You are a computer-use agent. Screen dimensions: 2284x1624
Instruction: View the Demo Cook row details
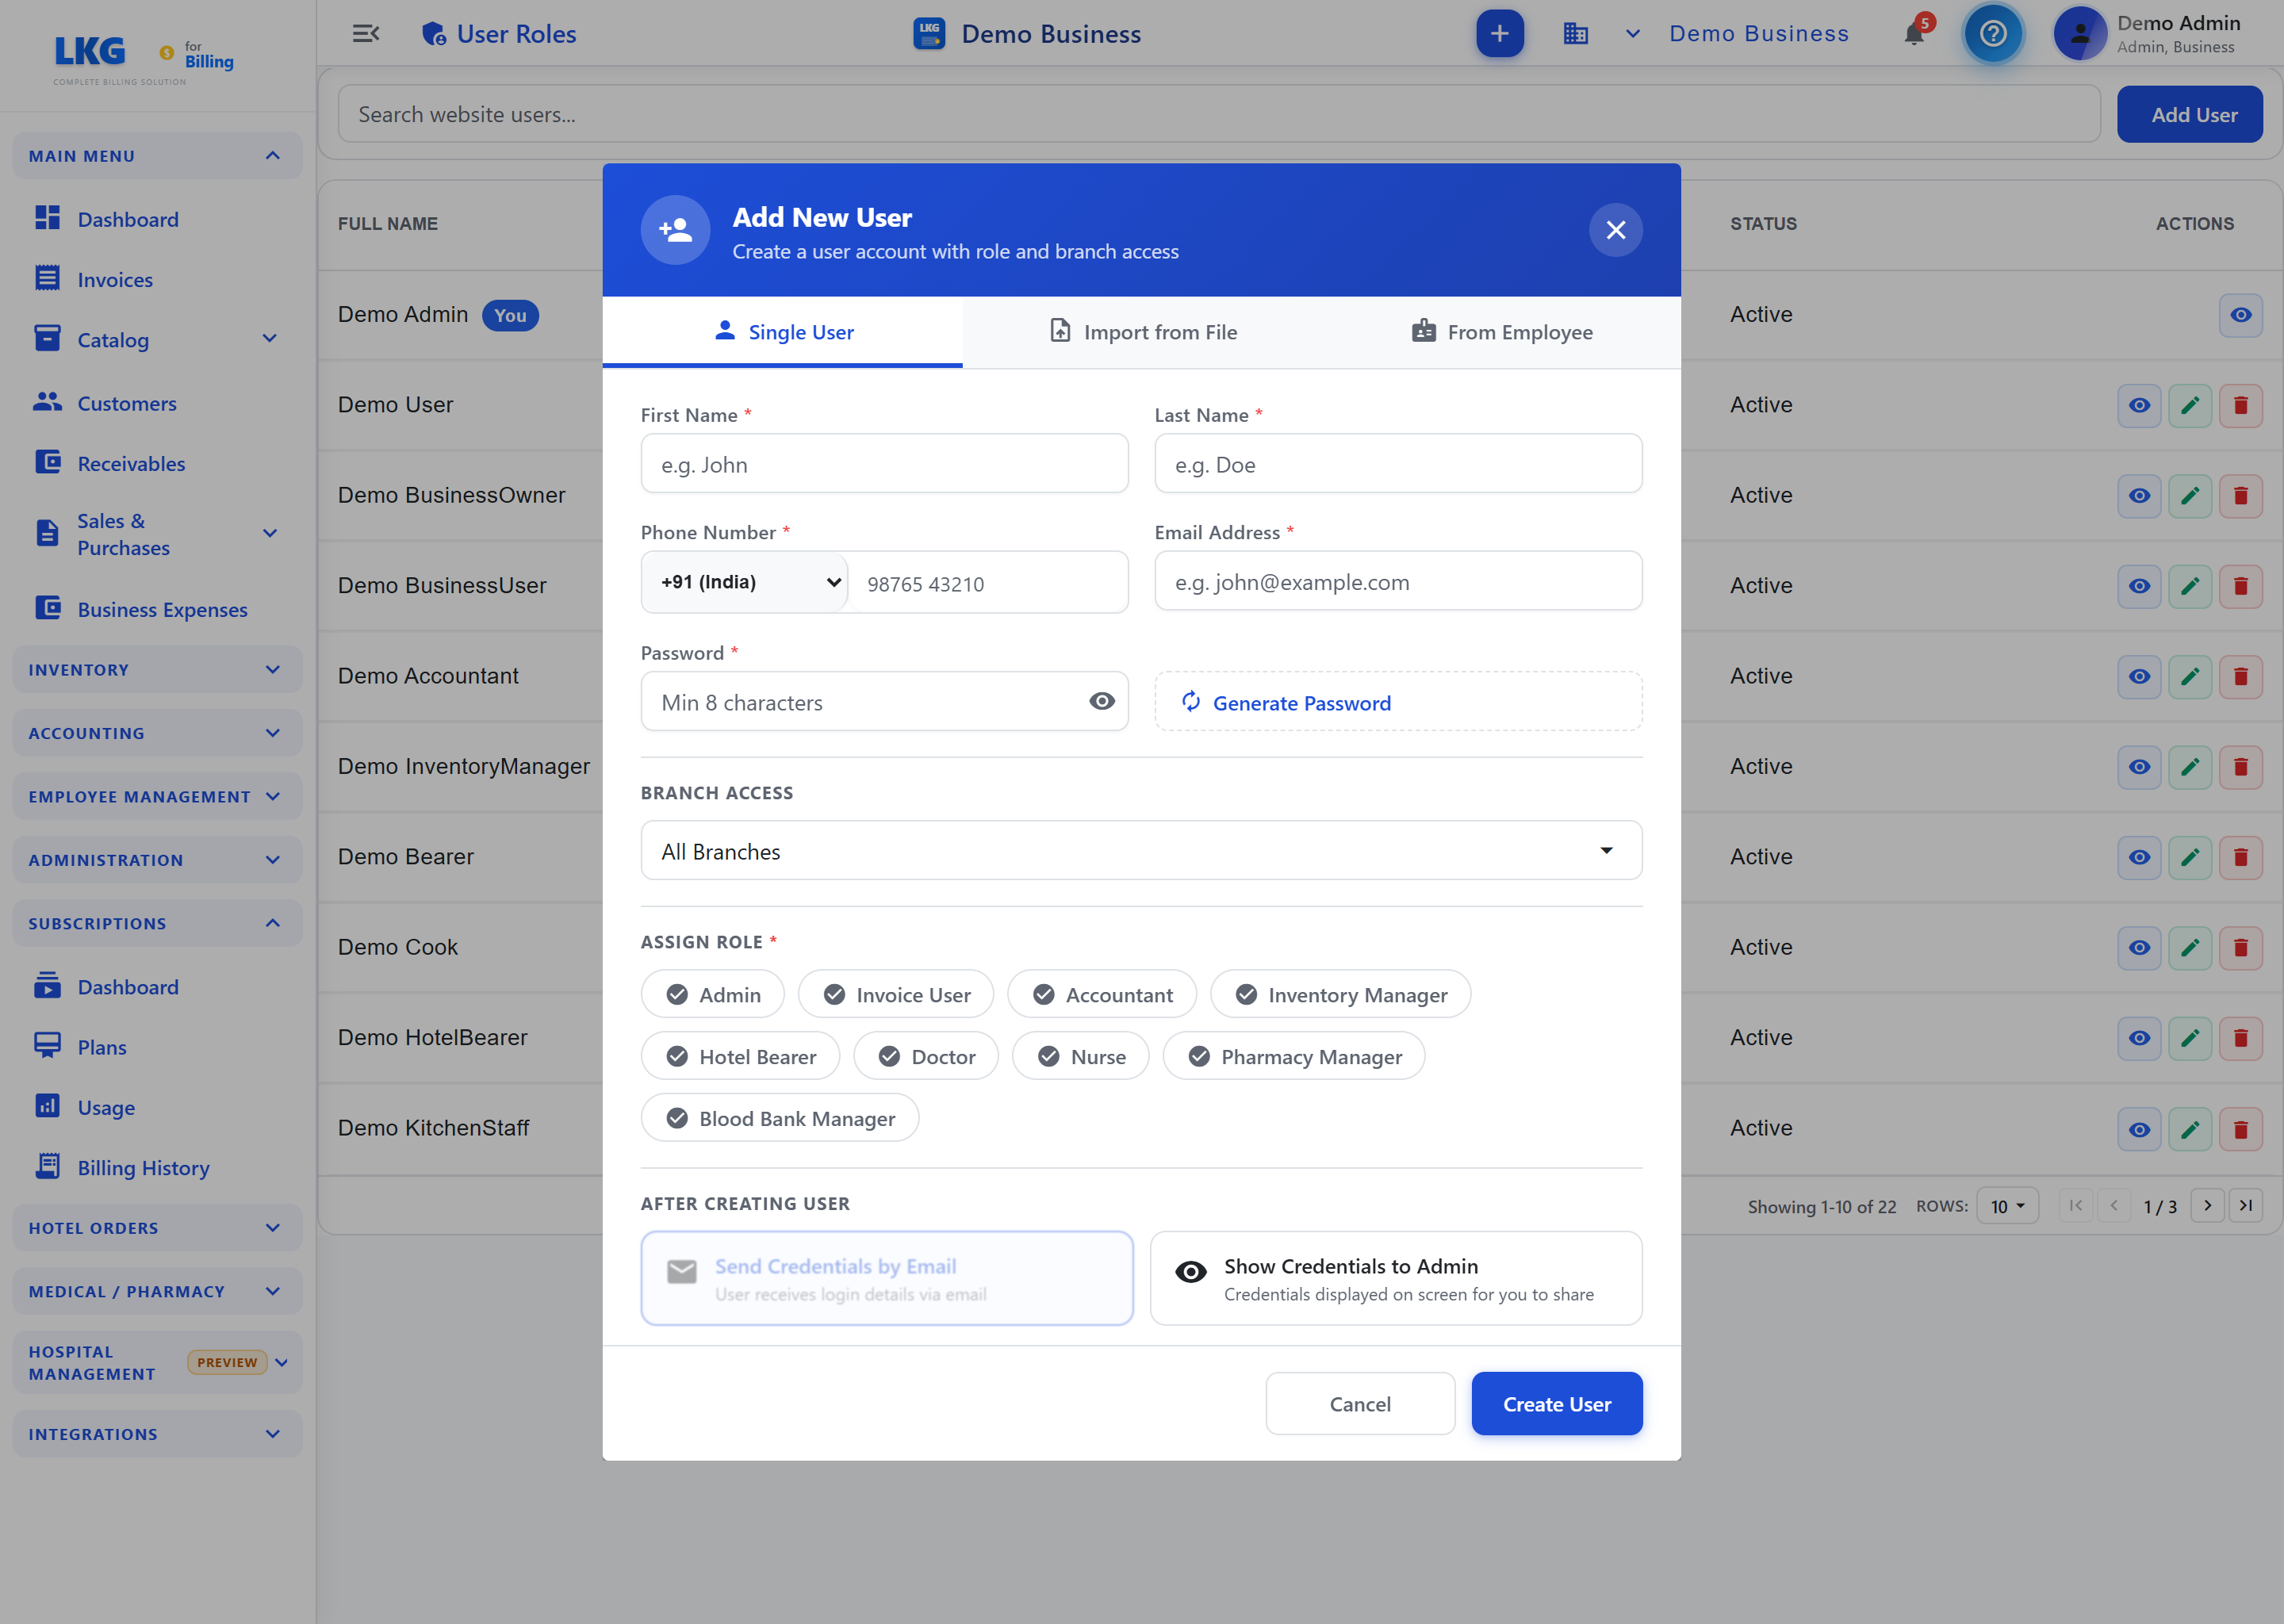point(2139,948)
